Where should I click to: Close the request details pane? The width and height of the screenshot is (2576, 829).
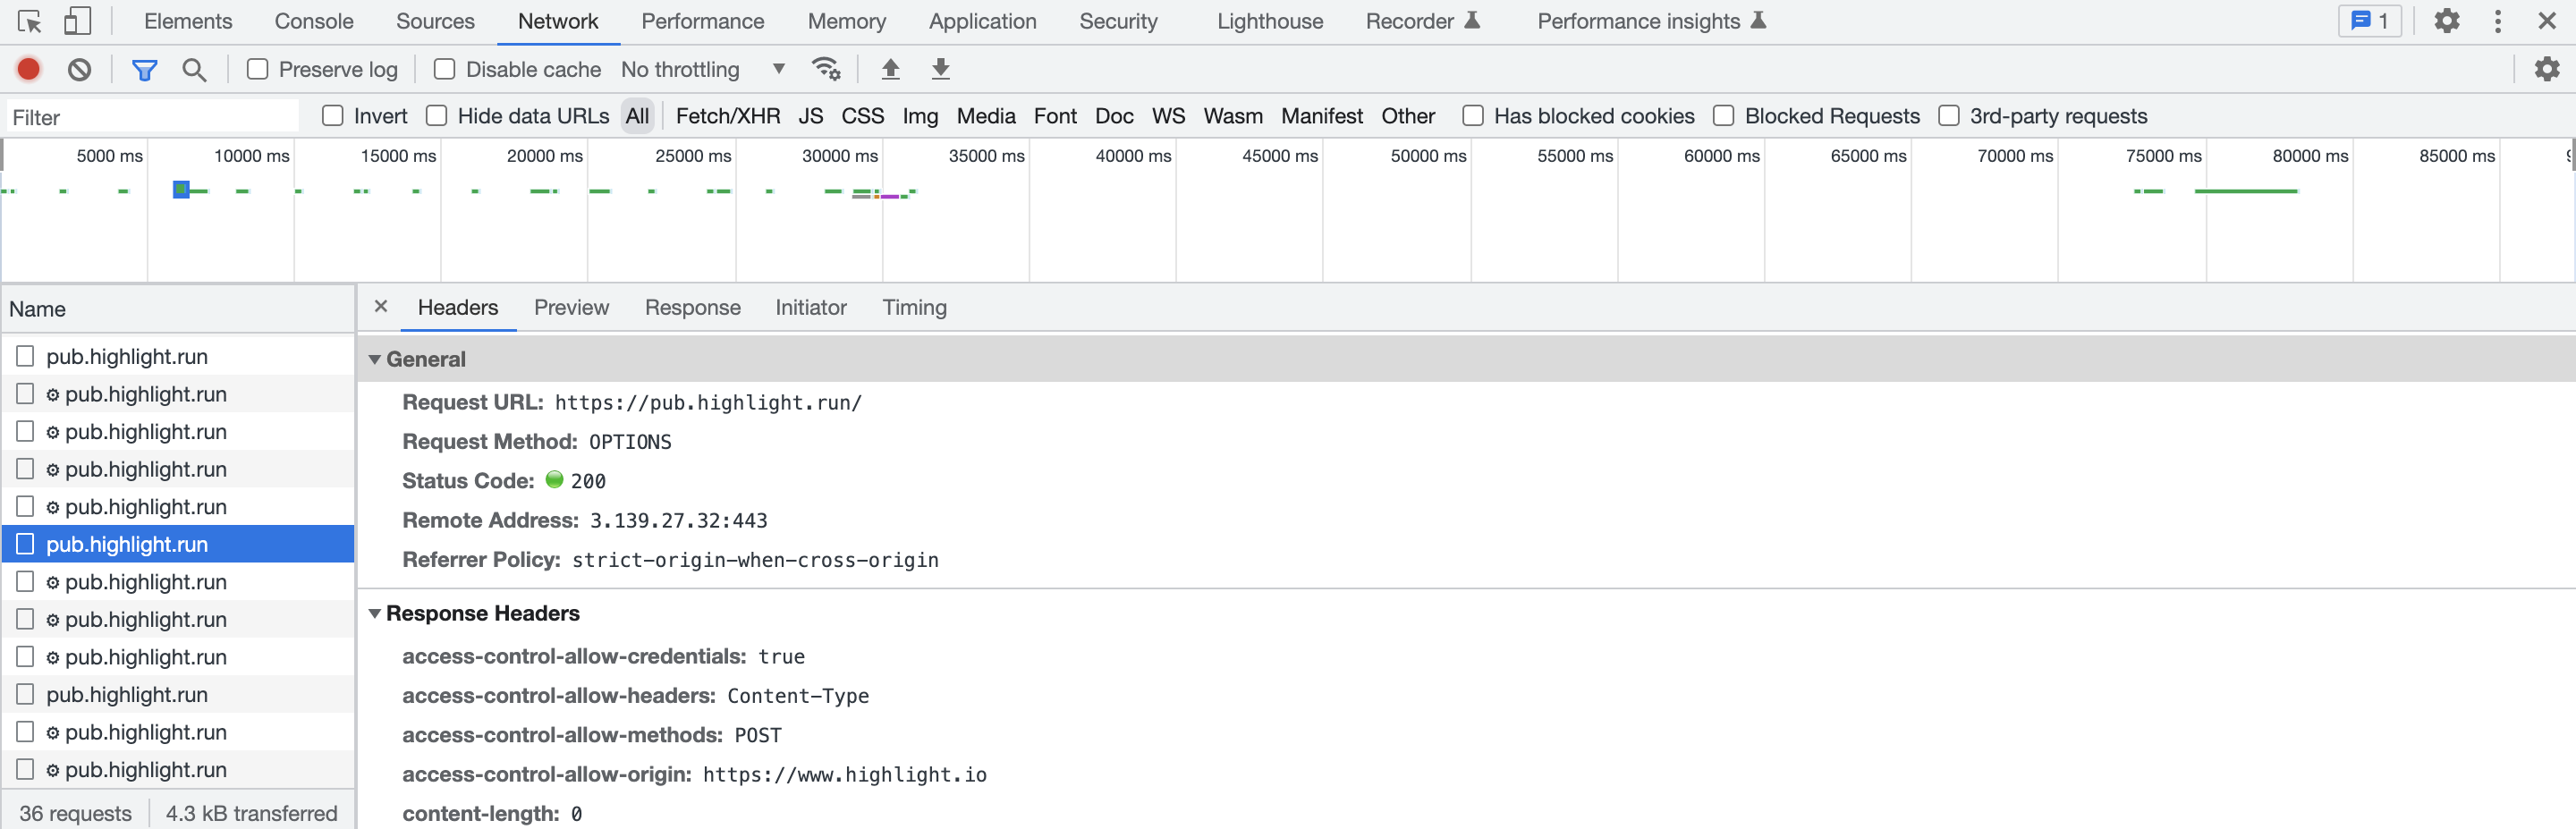click(x=381, y=306)
